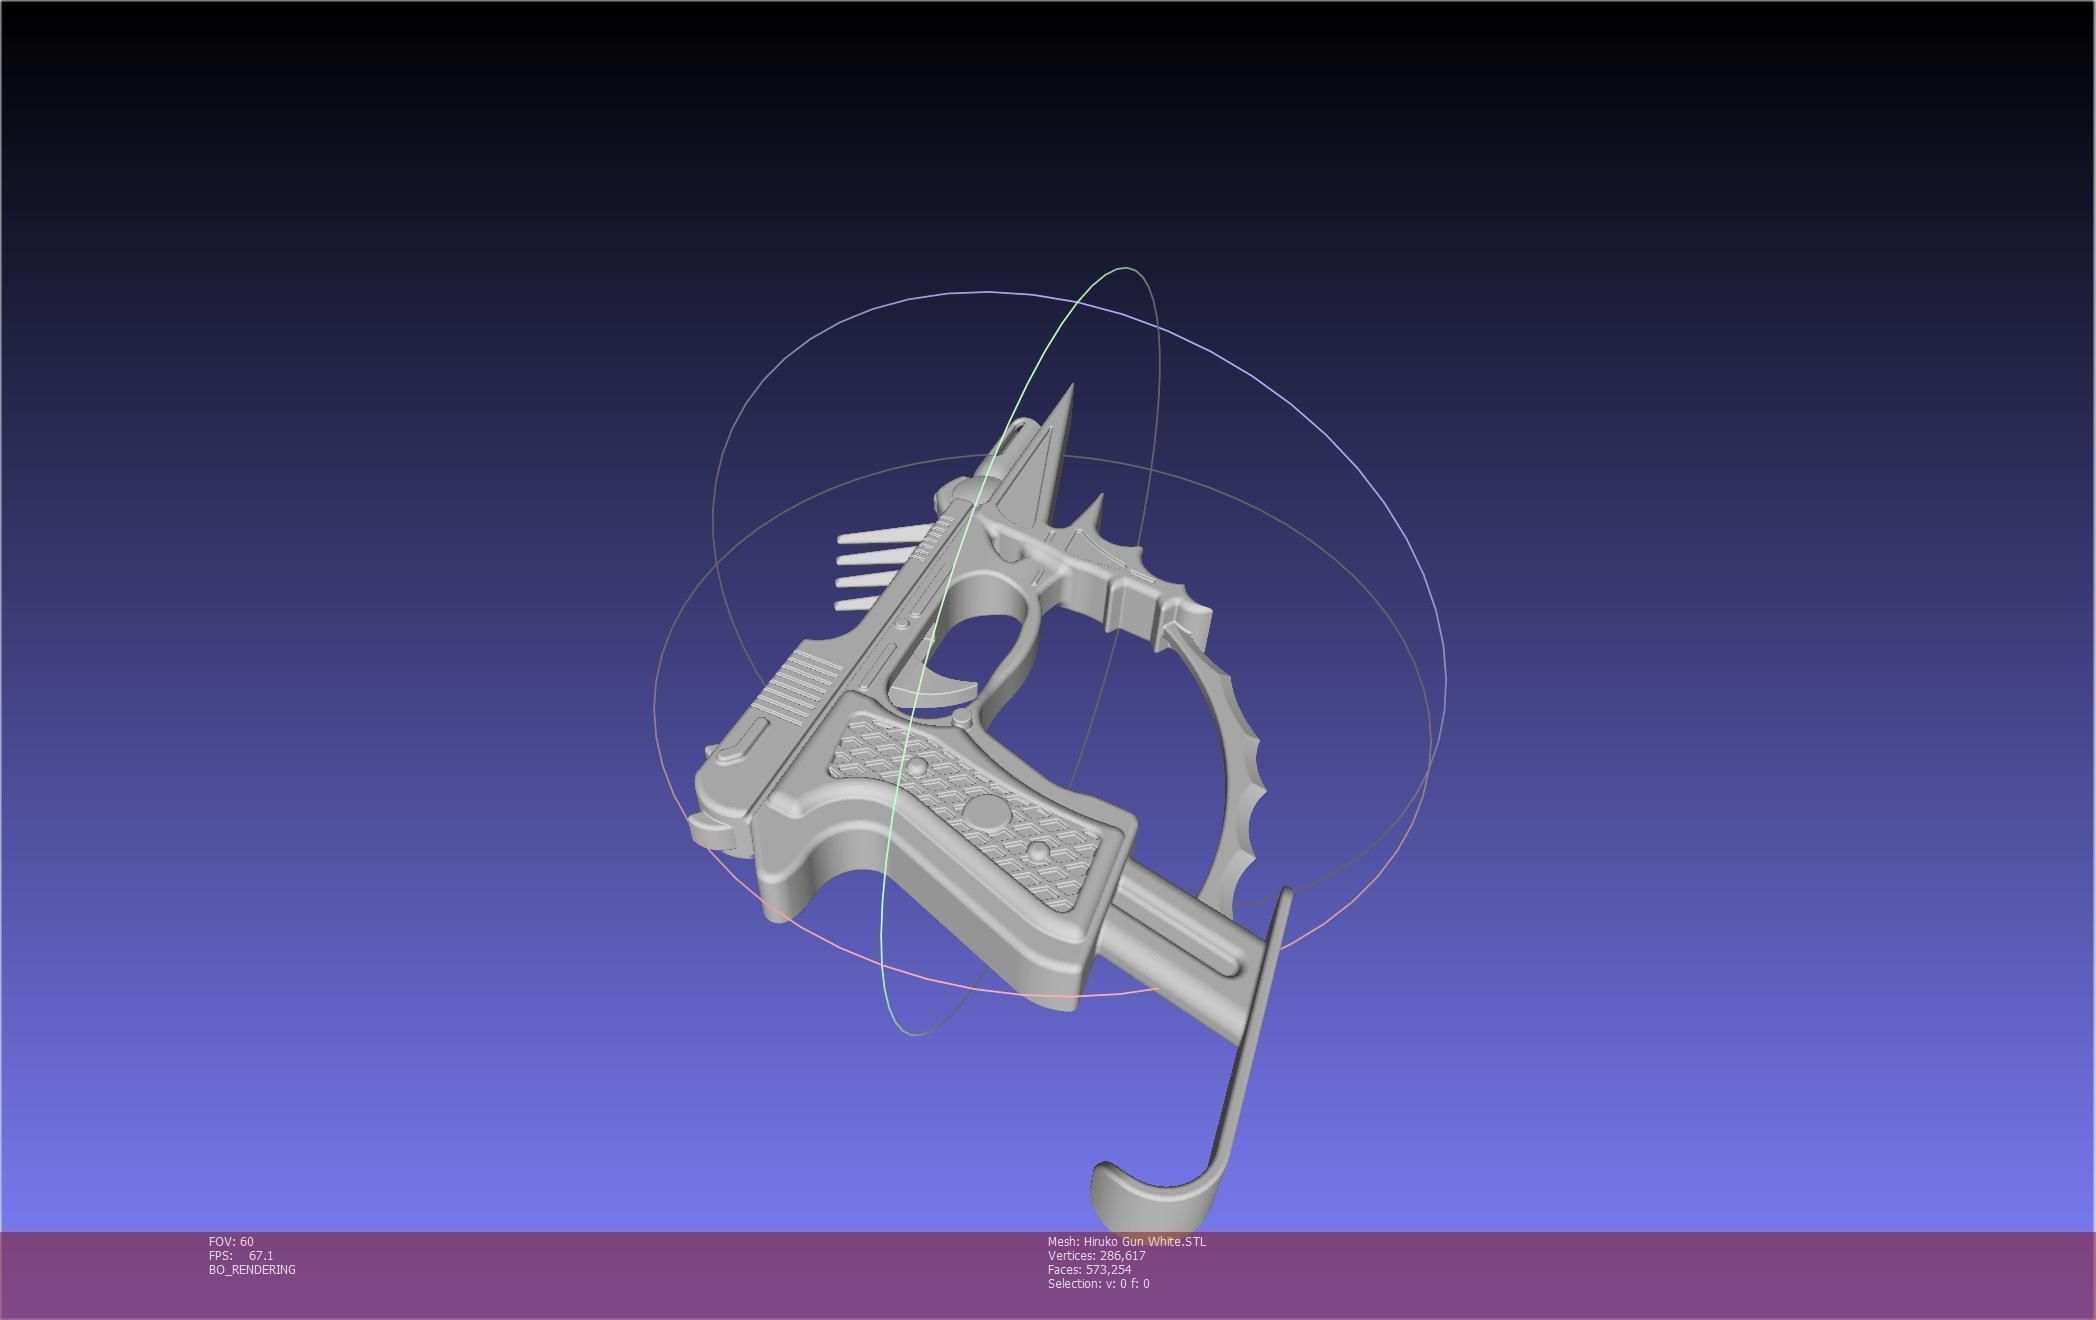This screenshot has width=2096, height=1320.
Task: Click the Faces: 573,254 count
Action: pos(1090,1269)
